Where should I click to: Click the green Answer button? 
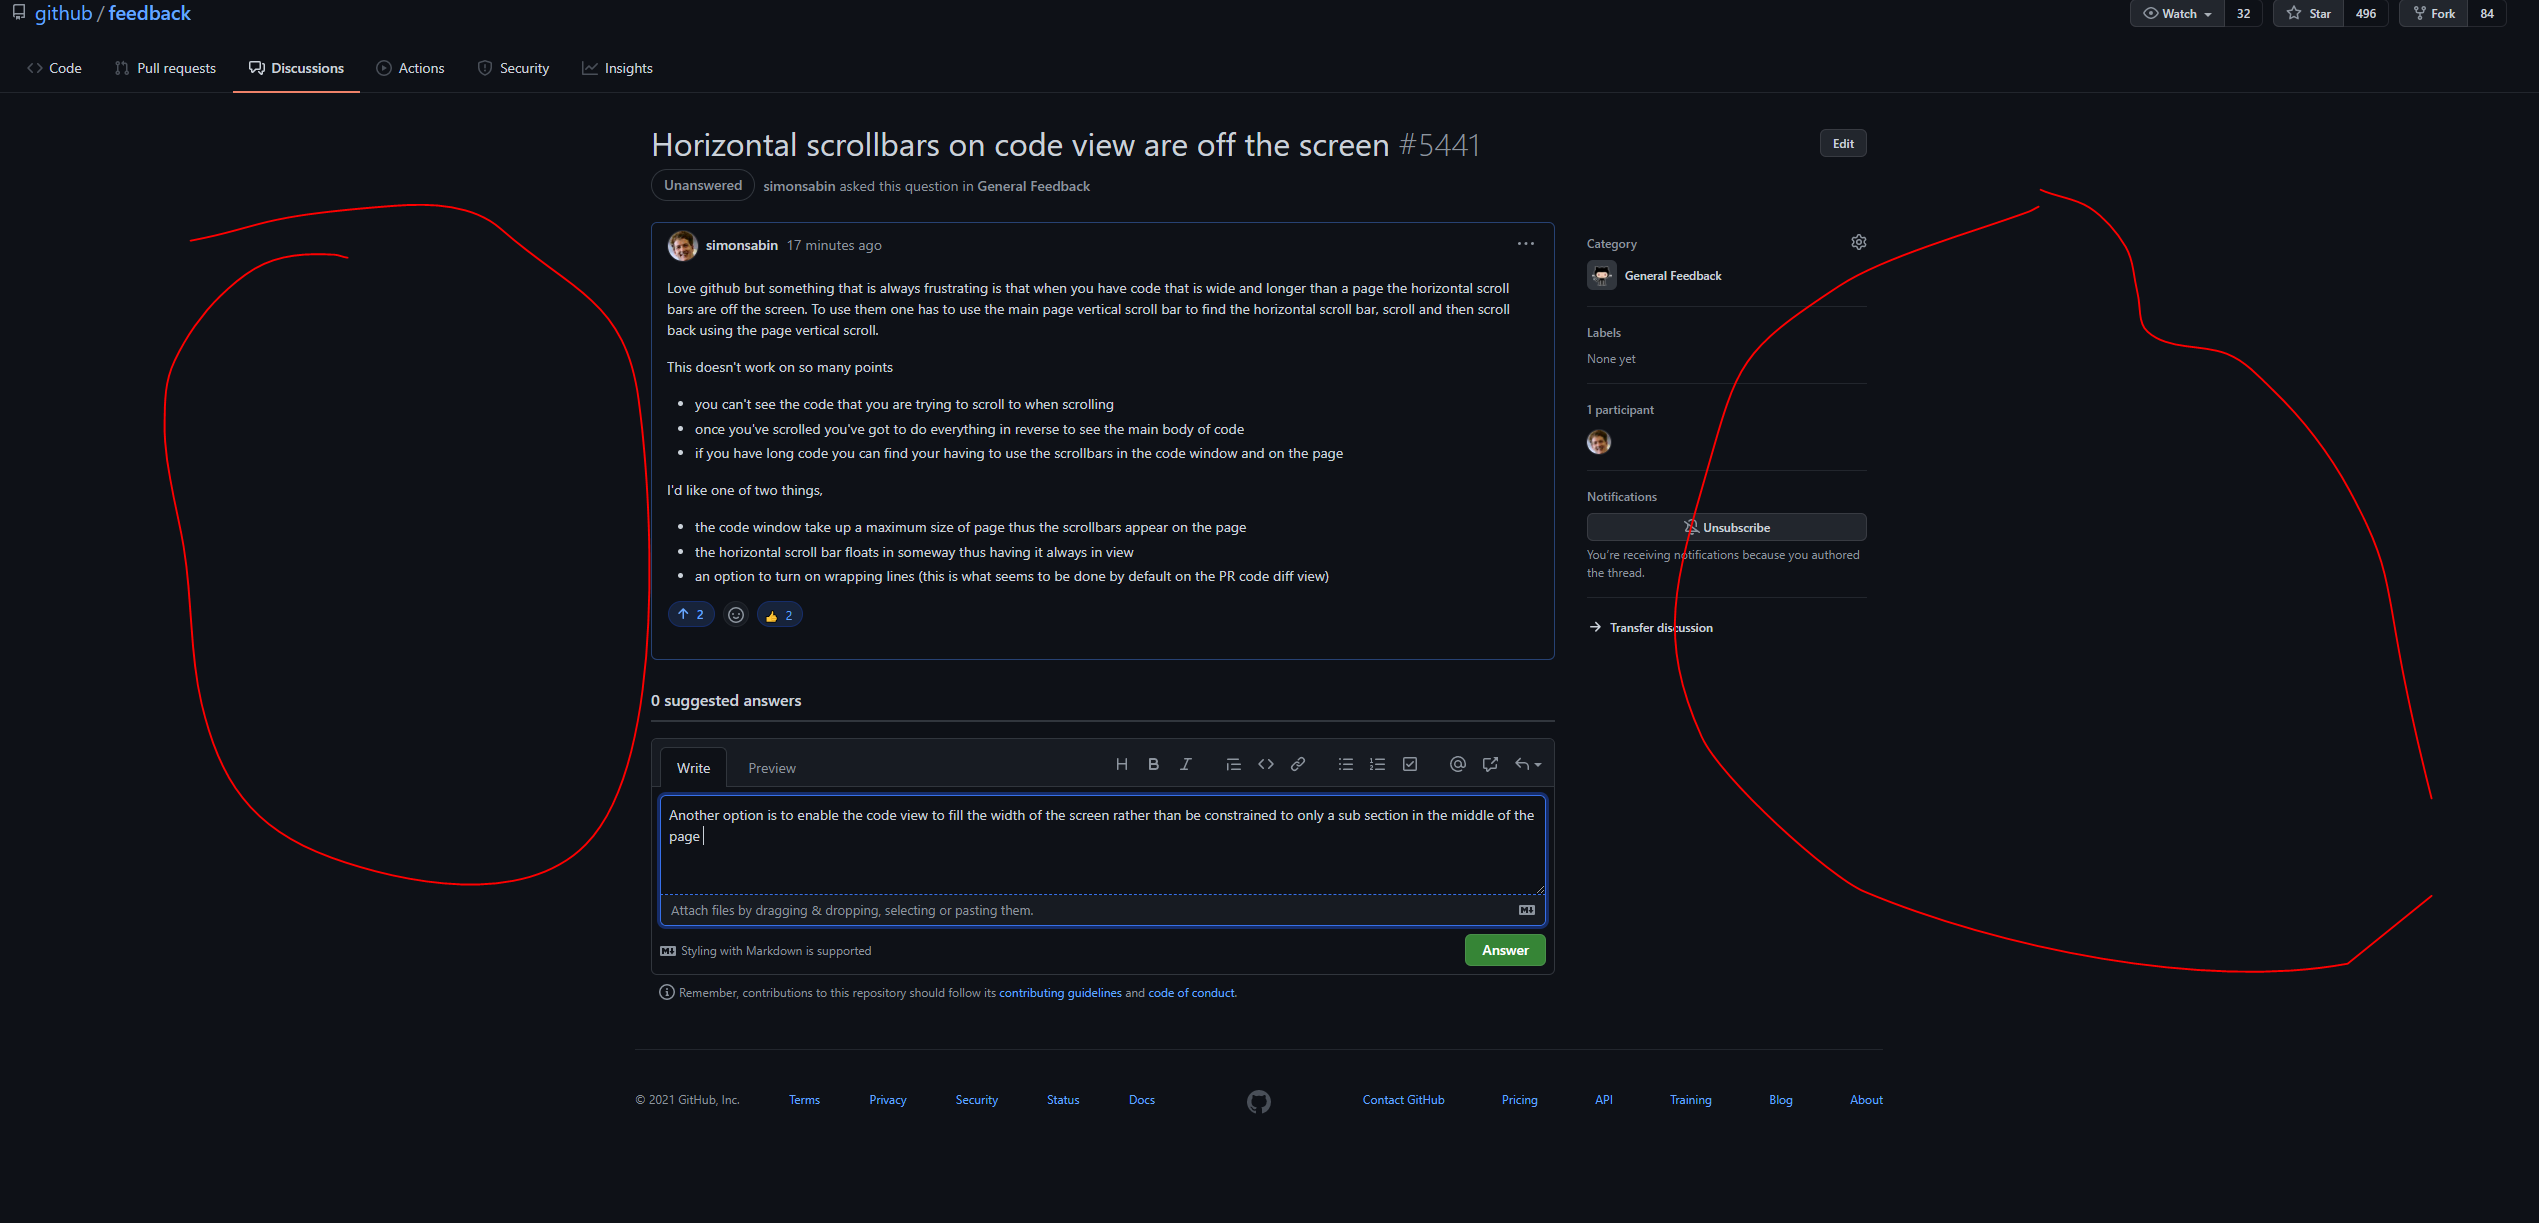tap(1504, 950)
